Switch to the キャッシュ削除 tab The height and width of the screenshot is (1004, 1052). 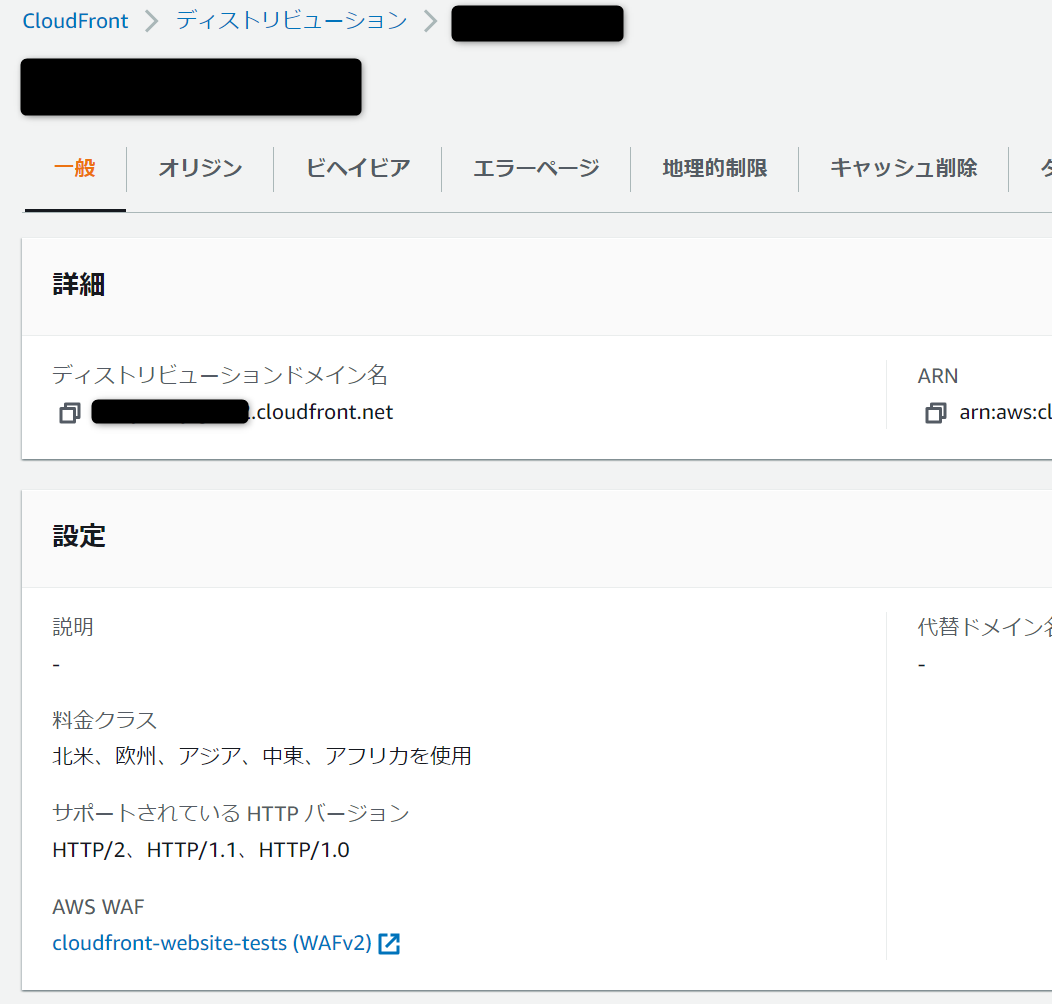tap(902, 168)
